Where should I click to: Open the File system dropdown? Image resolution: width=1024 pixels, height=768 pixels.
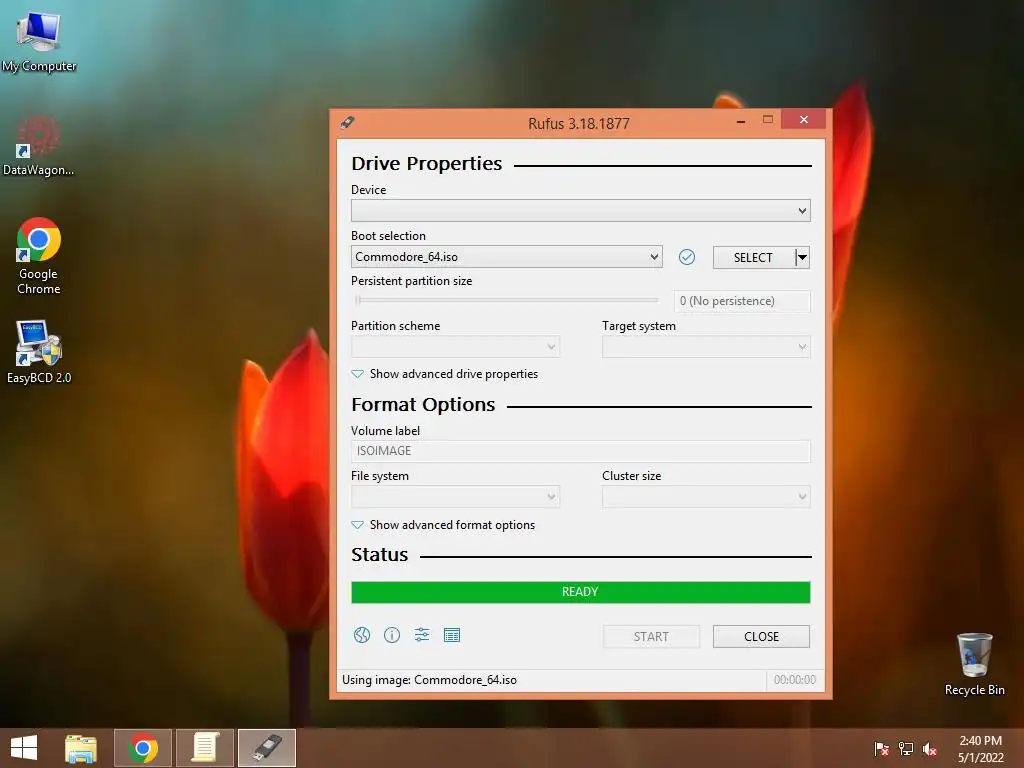click(455, 497)
